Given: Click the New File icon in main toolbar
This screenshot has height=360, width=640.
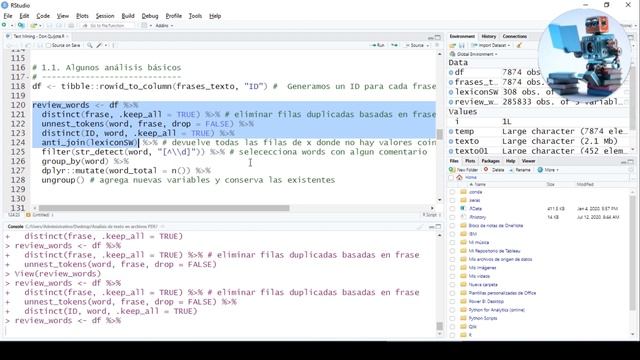Looking at the screenshot, I should [x=4, y=25].
